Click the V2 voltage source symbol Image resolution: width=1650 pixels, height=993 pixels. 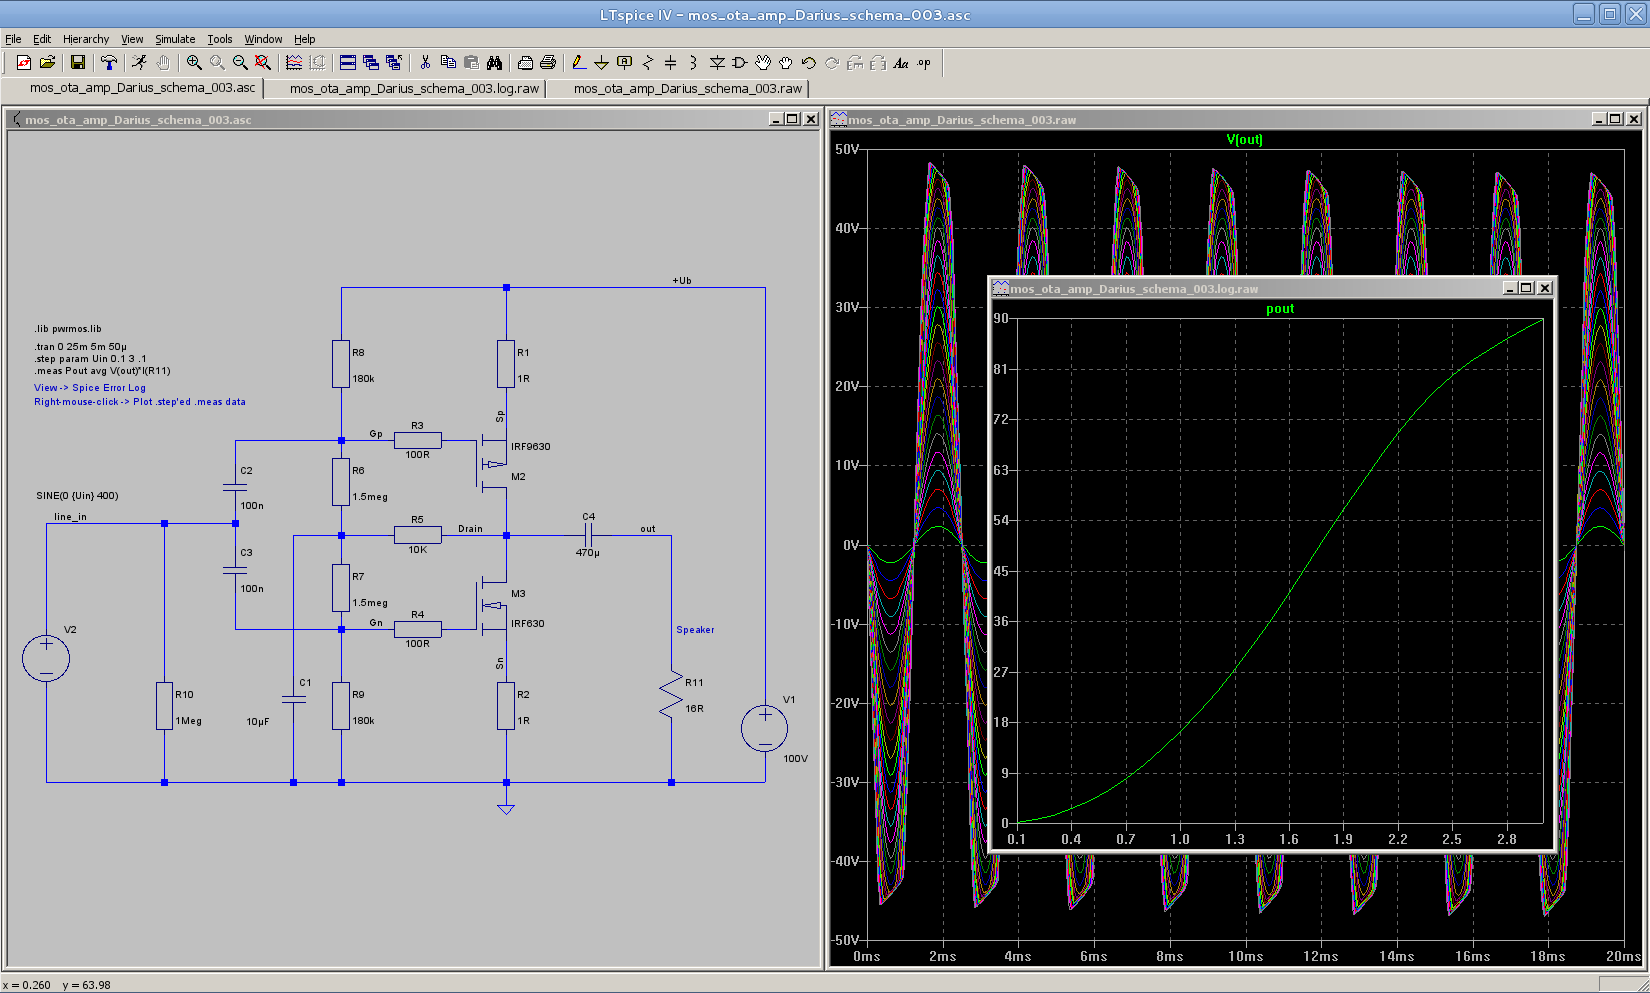click(46, 658)
